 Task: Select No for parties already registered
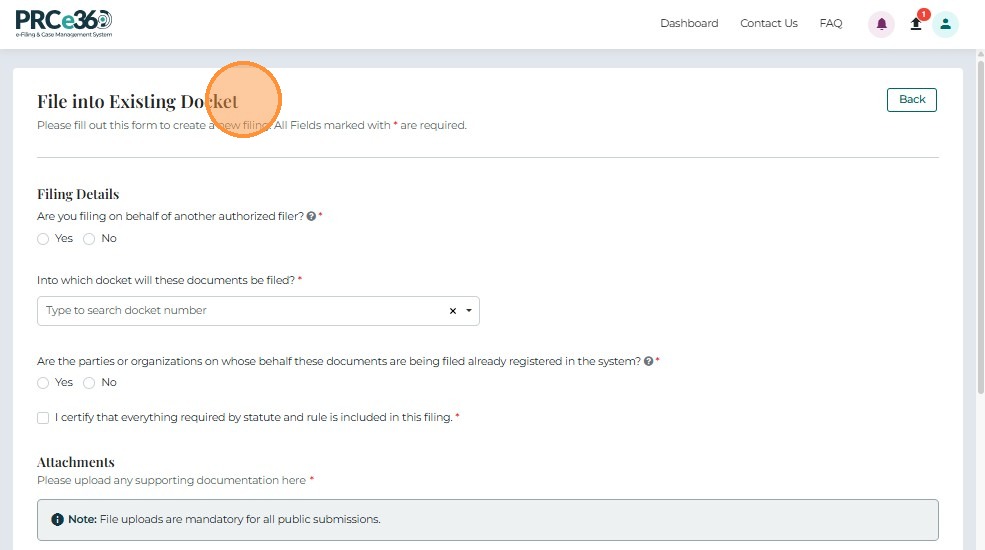click(89, 383)
